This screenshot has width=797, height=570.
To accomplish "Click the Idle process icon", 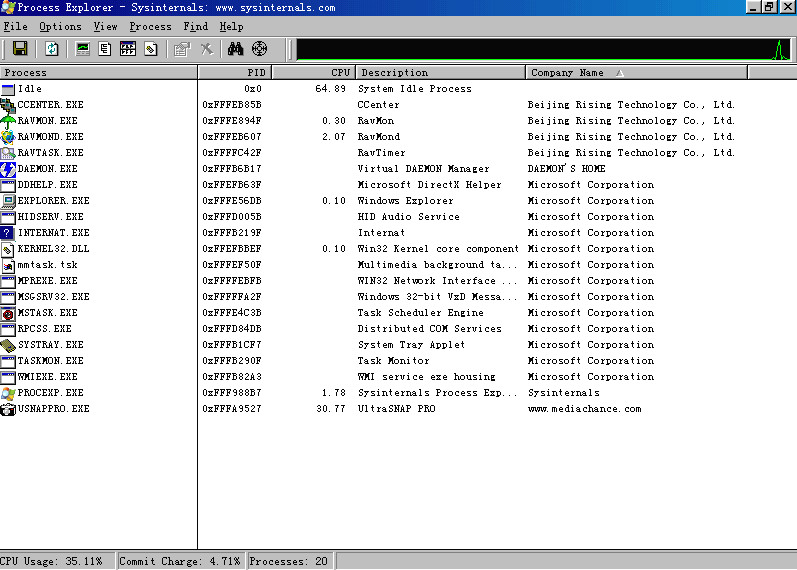I will (8, 89).
